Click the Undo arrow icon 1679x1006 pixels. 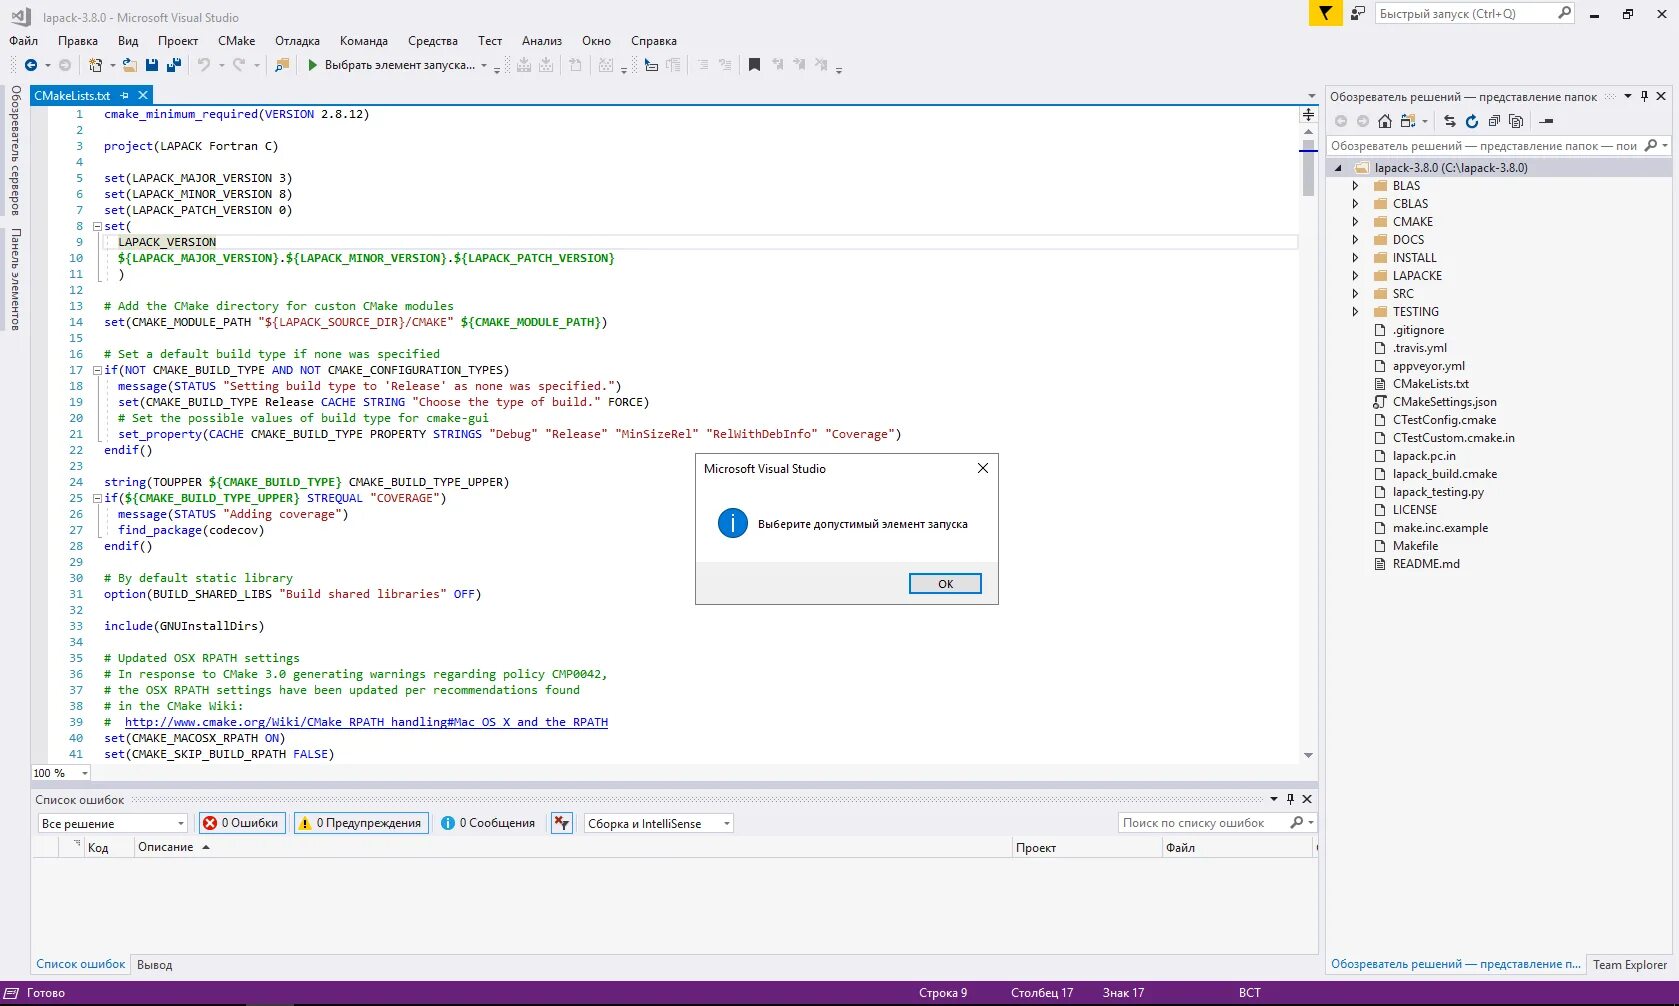tap(204, 65)
